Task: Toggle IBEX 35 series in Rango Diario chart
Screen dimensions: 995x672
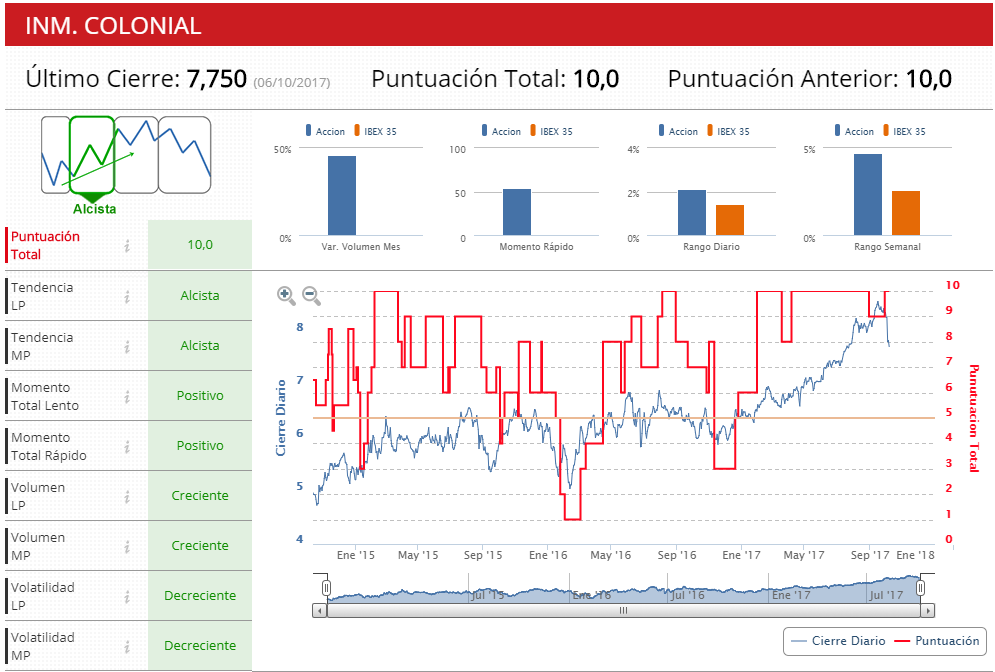Action: coord(728,131)
